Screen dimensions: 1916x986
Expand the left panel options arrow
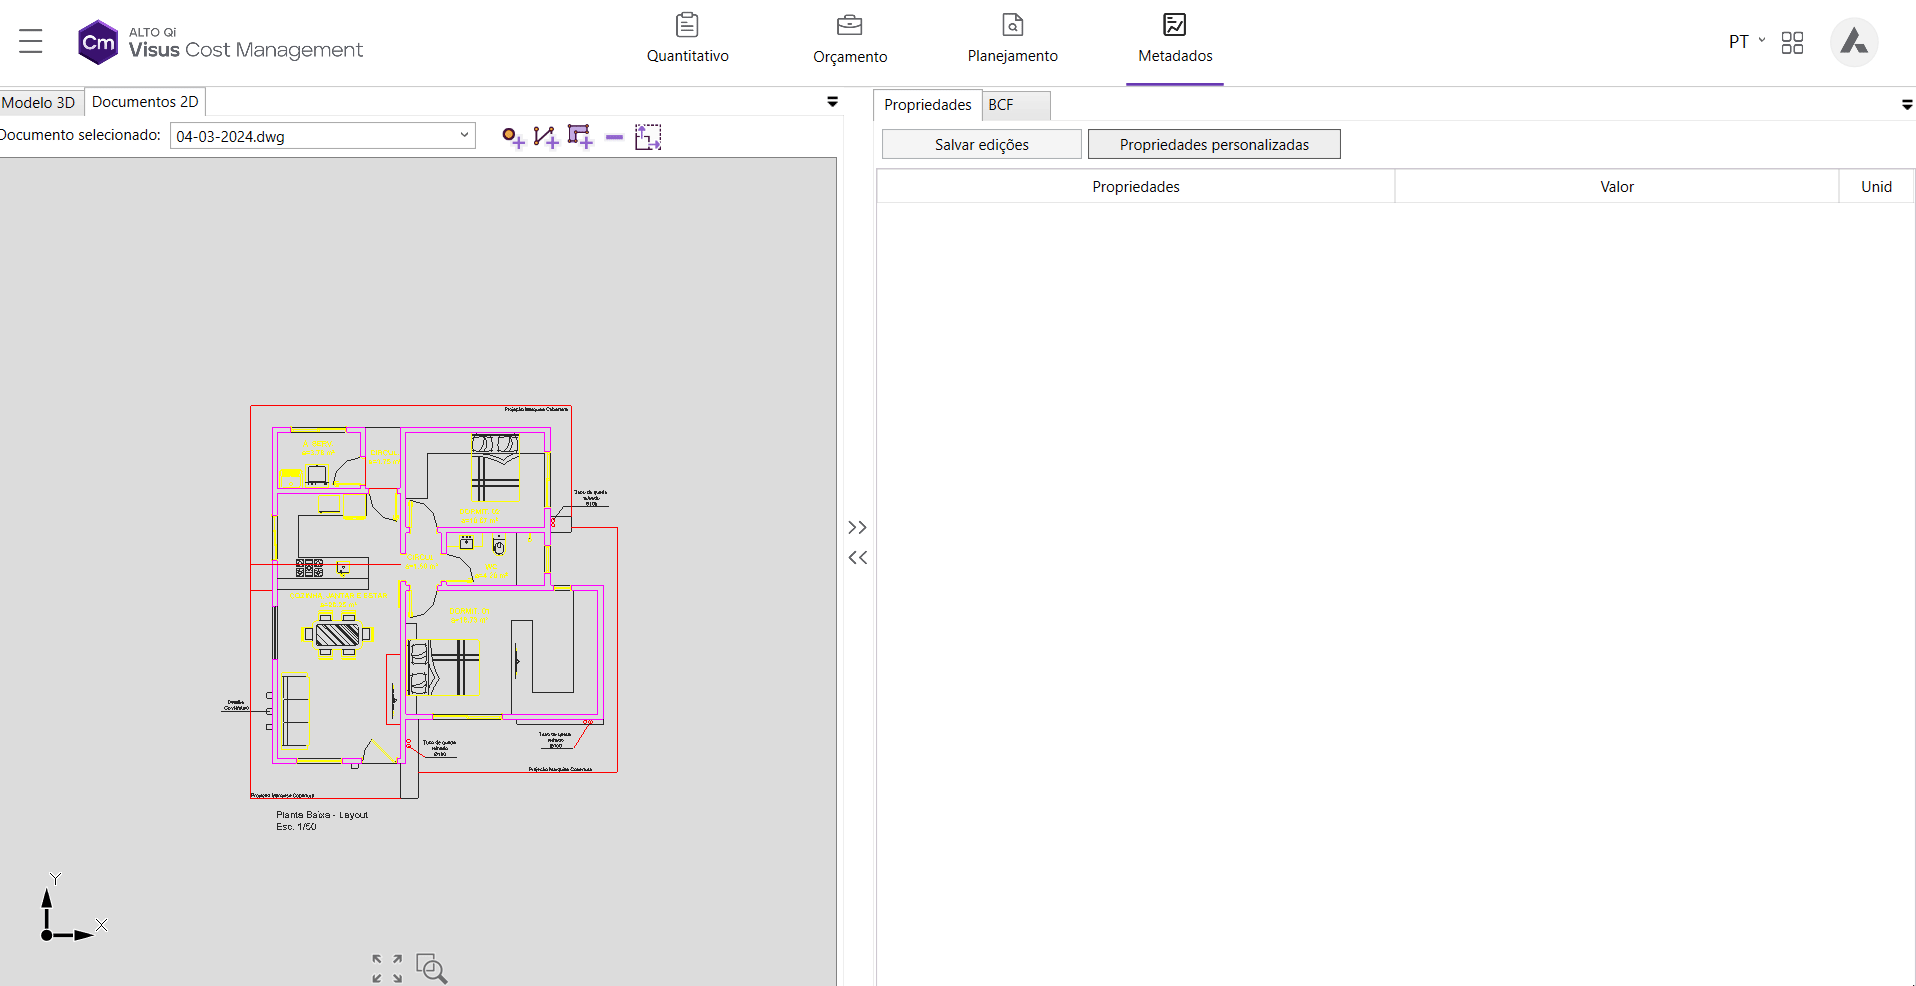click(832, 102)
